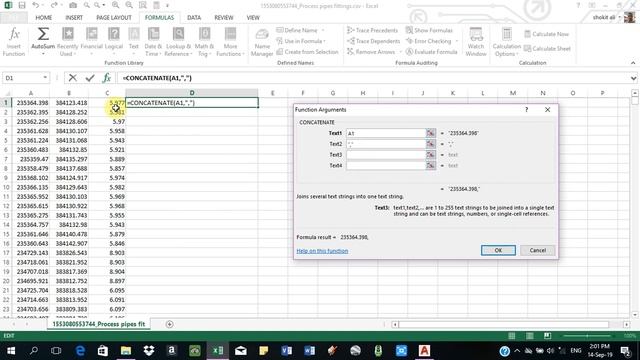This screenshot has height=360, width=640.
Task: Switch to the DATA tab
Action: point(194,18)
